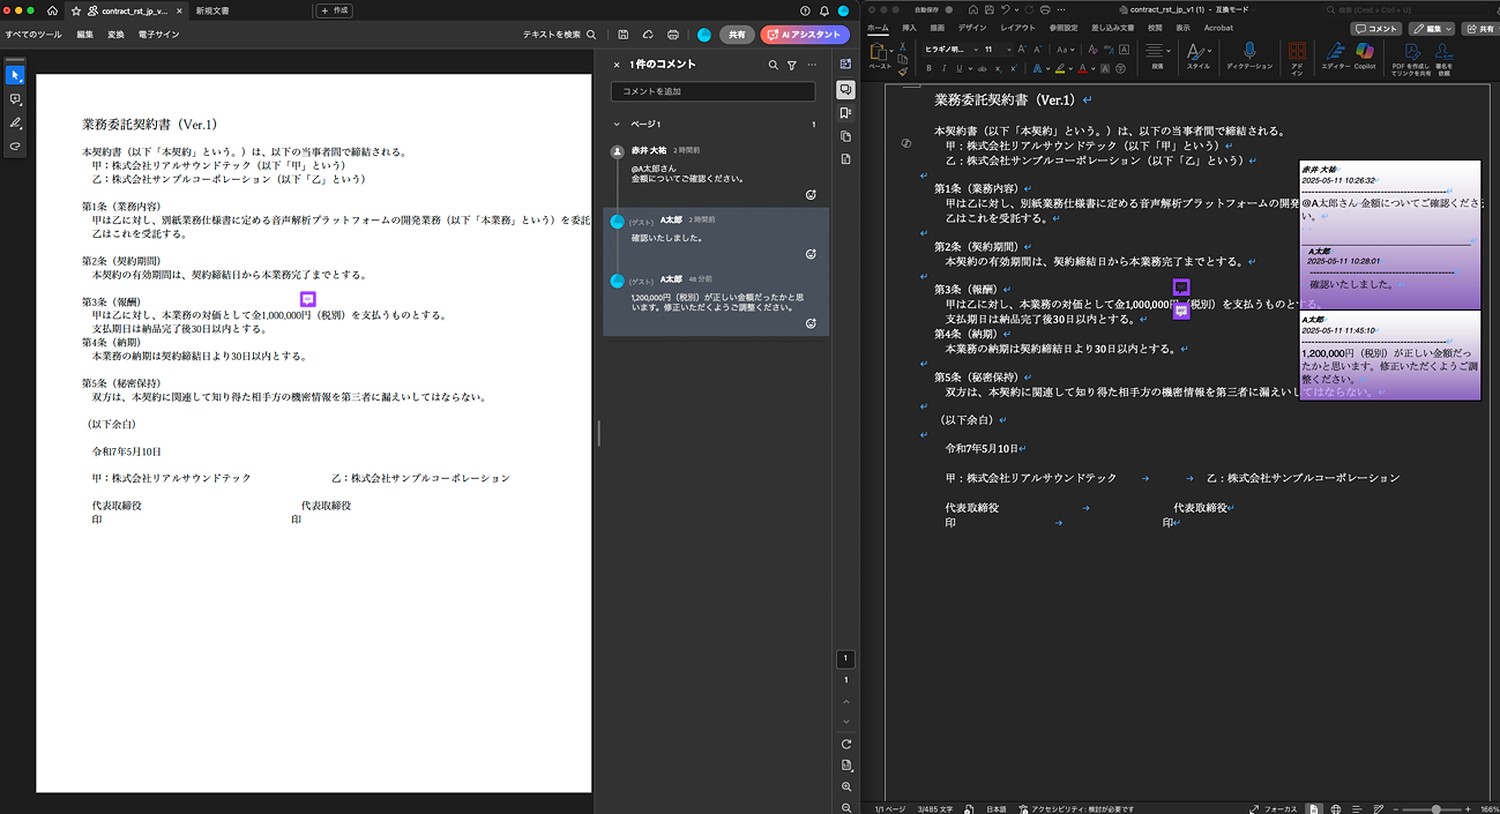Open the 挿入 ribbon tab in Word
Screen dimensions: 1500x814
coord(909,28)
